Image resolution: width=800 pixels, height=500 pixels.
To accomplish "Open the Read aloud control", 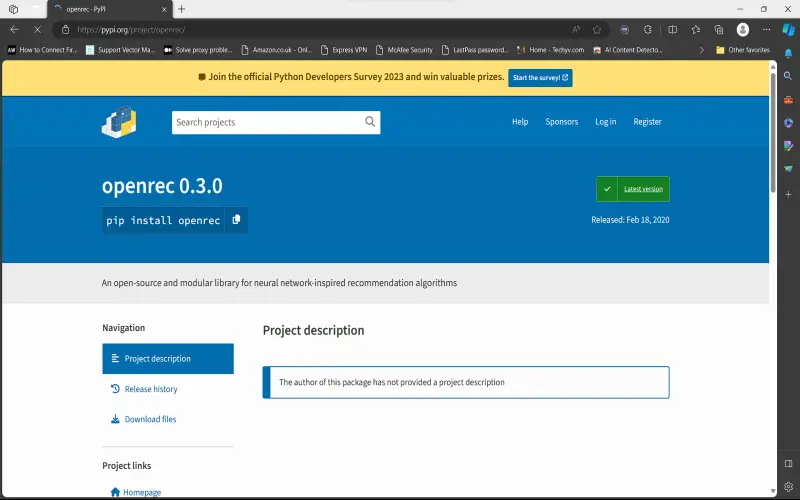I will (x=576, y=30).
